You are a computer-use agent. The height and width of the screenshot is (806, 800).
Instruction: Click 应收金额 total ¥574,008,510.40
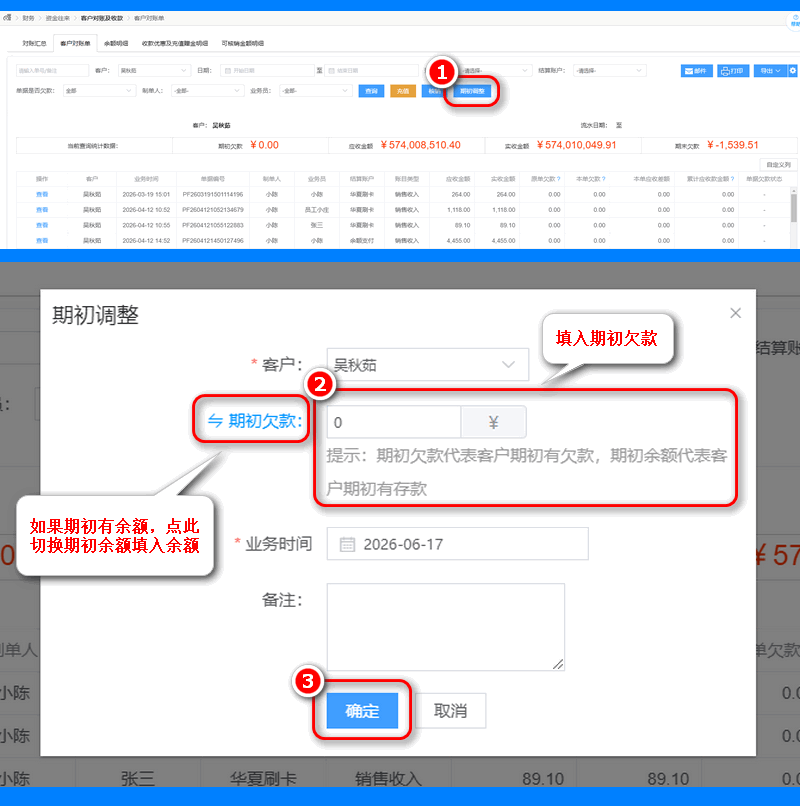(421, 145)
